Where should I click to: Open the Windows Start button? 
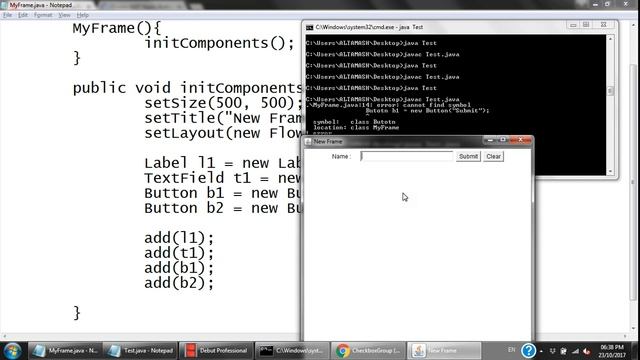(13, 351)
